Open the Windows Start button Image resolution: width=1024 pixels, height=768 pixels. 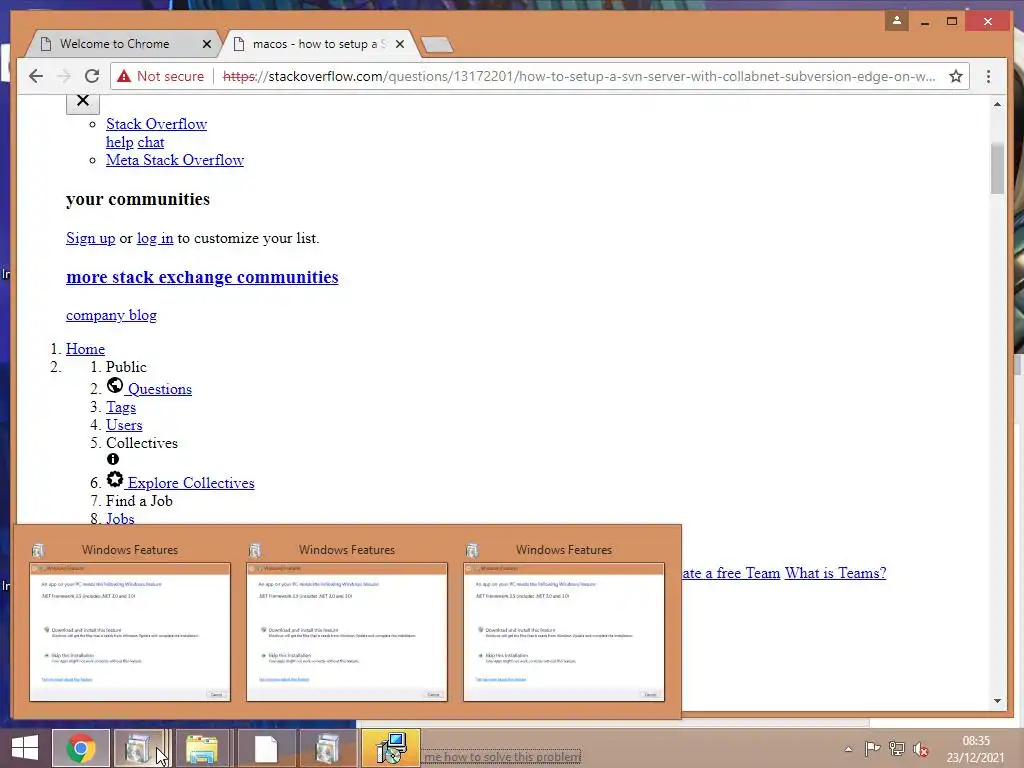(x=25, y=748)
